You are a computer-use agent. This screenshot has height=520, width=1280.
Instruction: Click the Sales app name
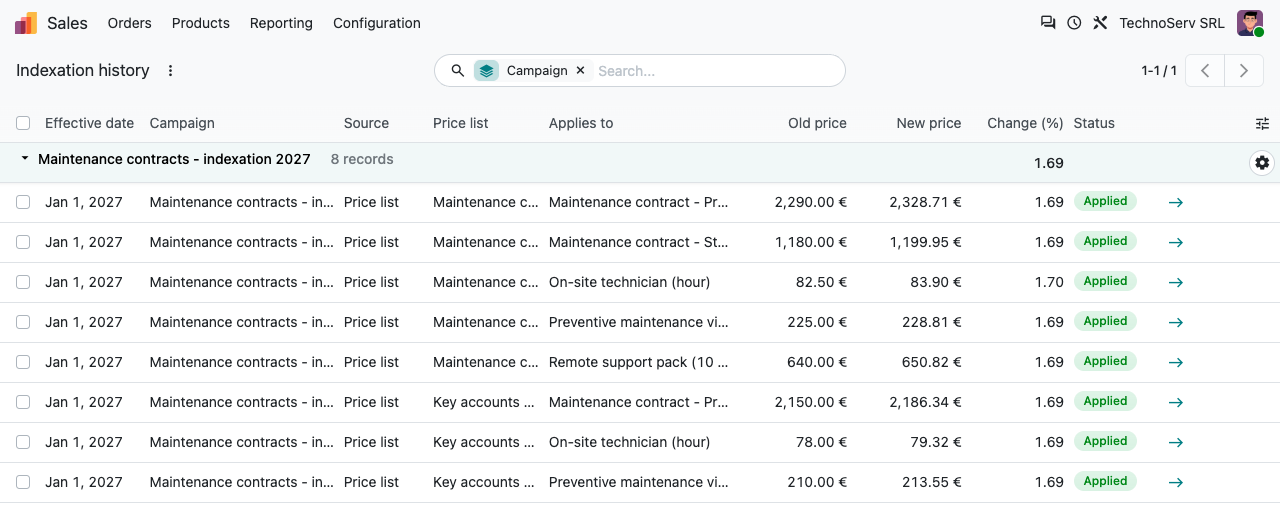tap(68, 23)
